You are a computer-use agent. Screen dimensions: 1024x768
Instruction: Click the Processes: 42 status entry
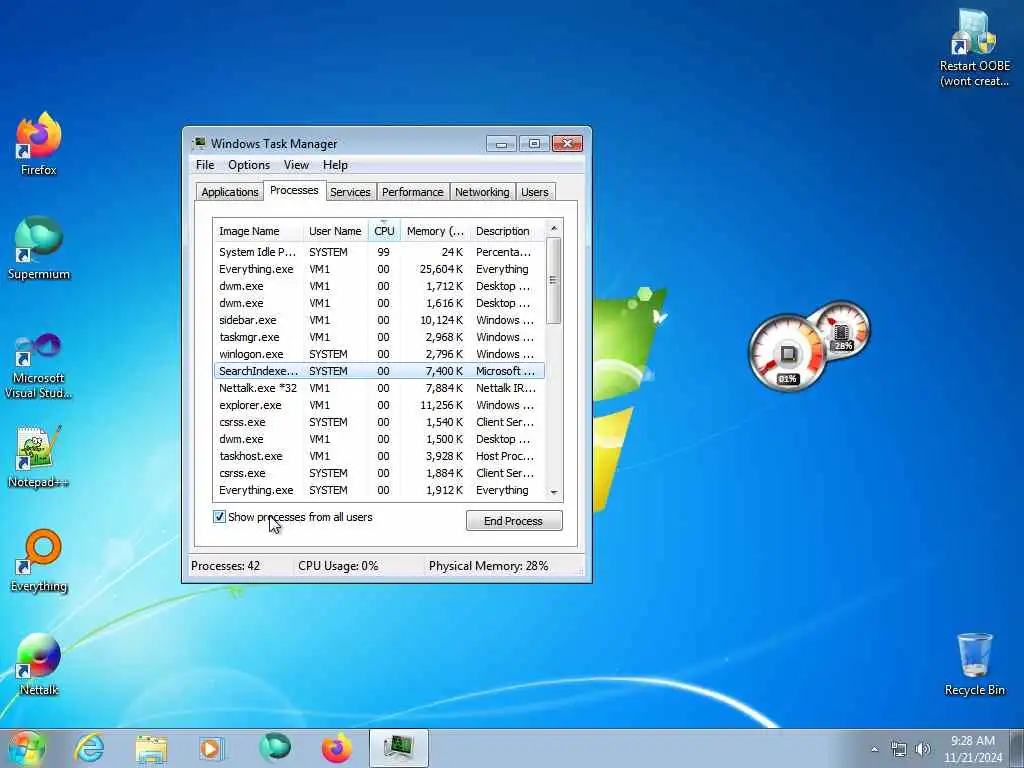[x=225, y=566]
